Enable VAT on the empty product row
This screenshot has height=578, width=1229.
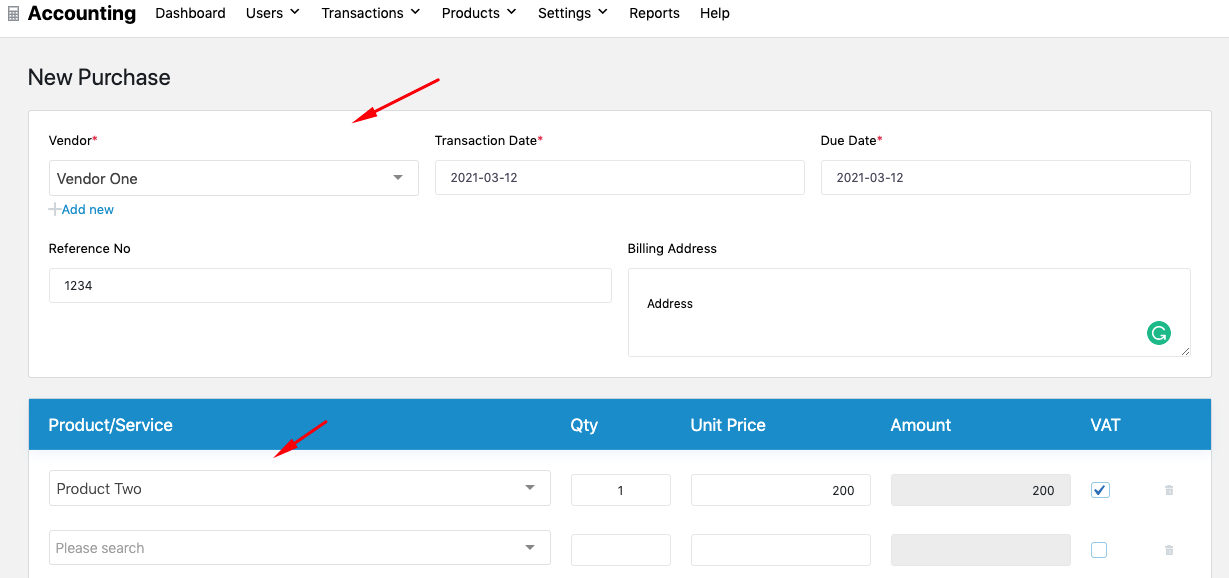point(1099,549)
